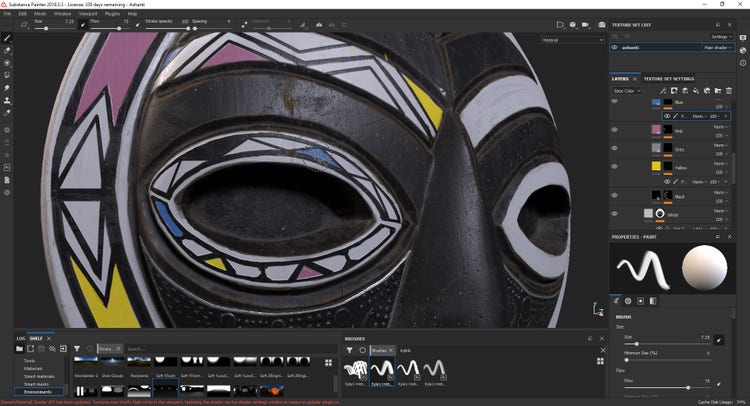Add a new fill layer

[696, 90]
